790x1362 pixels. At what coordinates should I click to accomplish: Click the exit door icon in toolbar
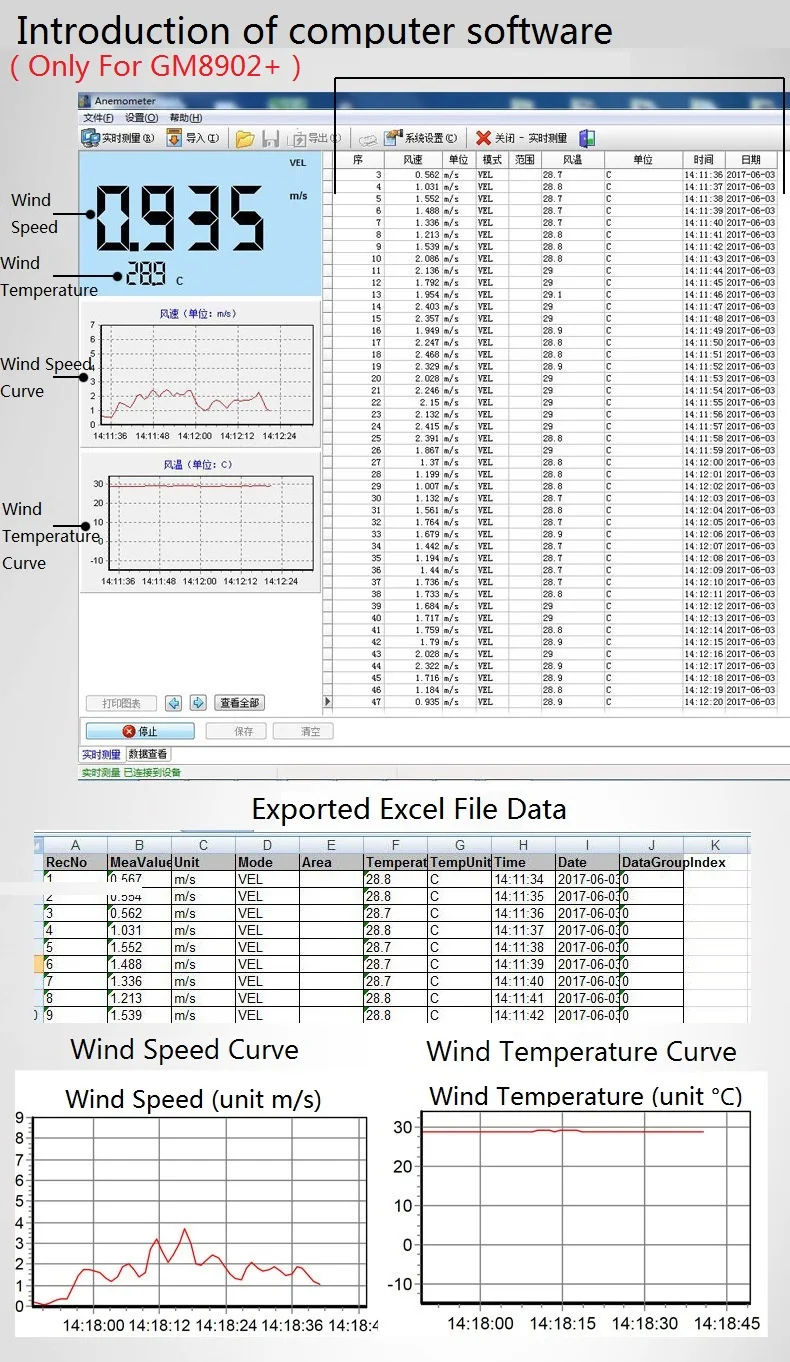point(588,138)
